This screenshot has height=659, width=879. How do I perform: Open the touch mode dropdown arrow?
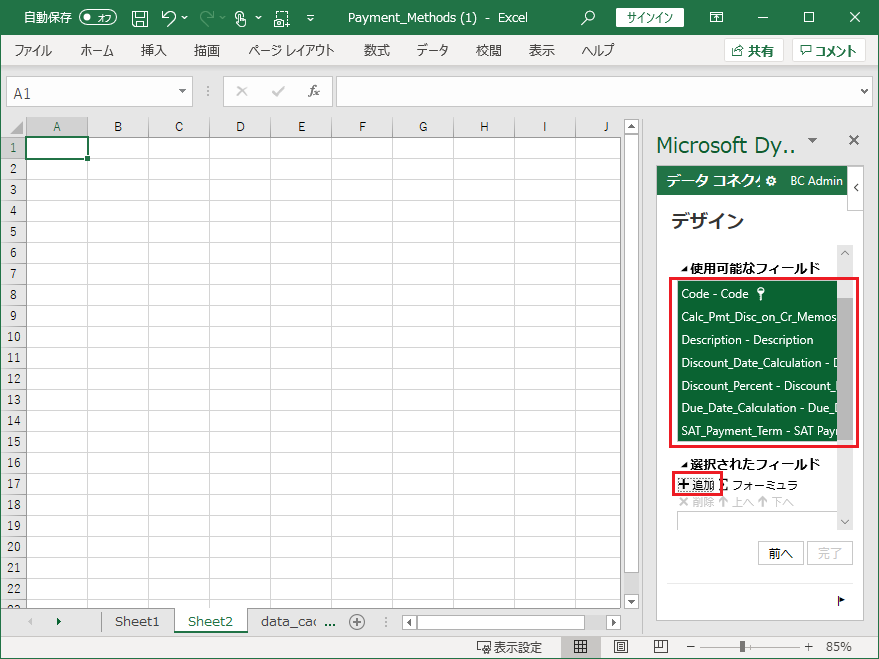[258, 18]
